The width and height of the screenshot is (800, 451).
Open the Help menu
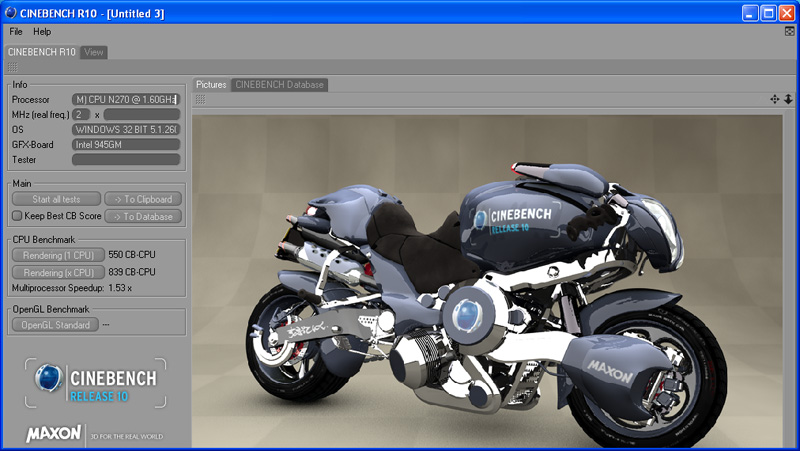(42, 32)
